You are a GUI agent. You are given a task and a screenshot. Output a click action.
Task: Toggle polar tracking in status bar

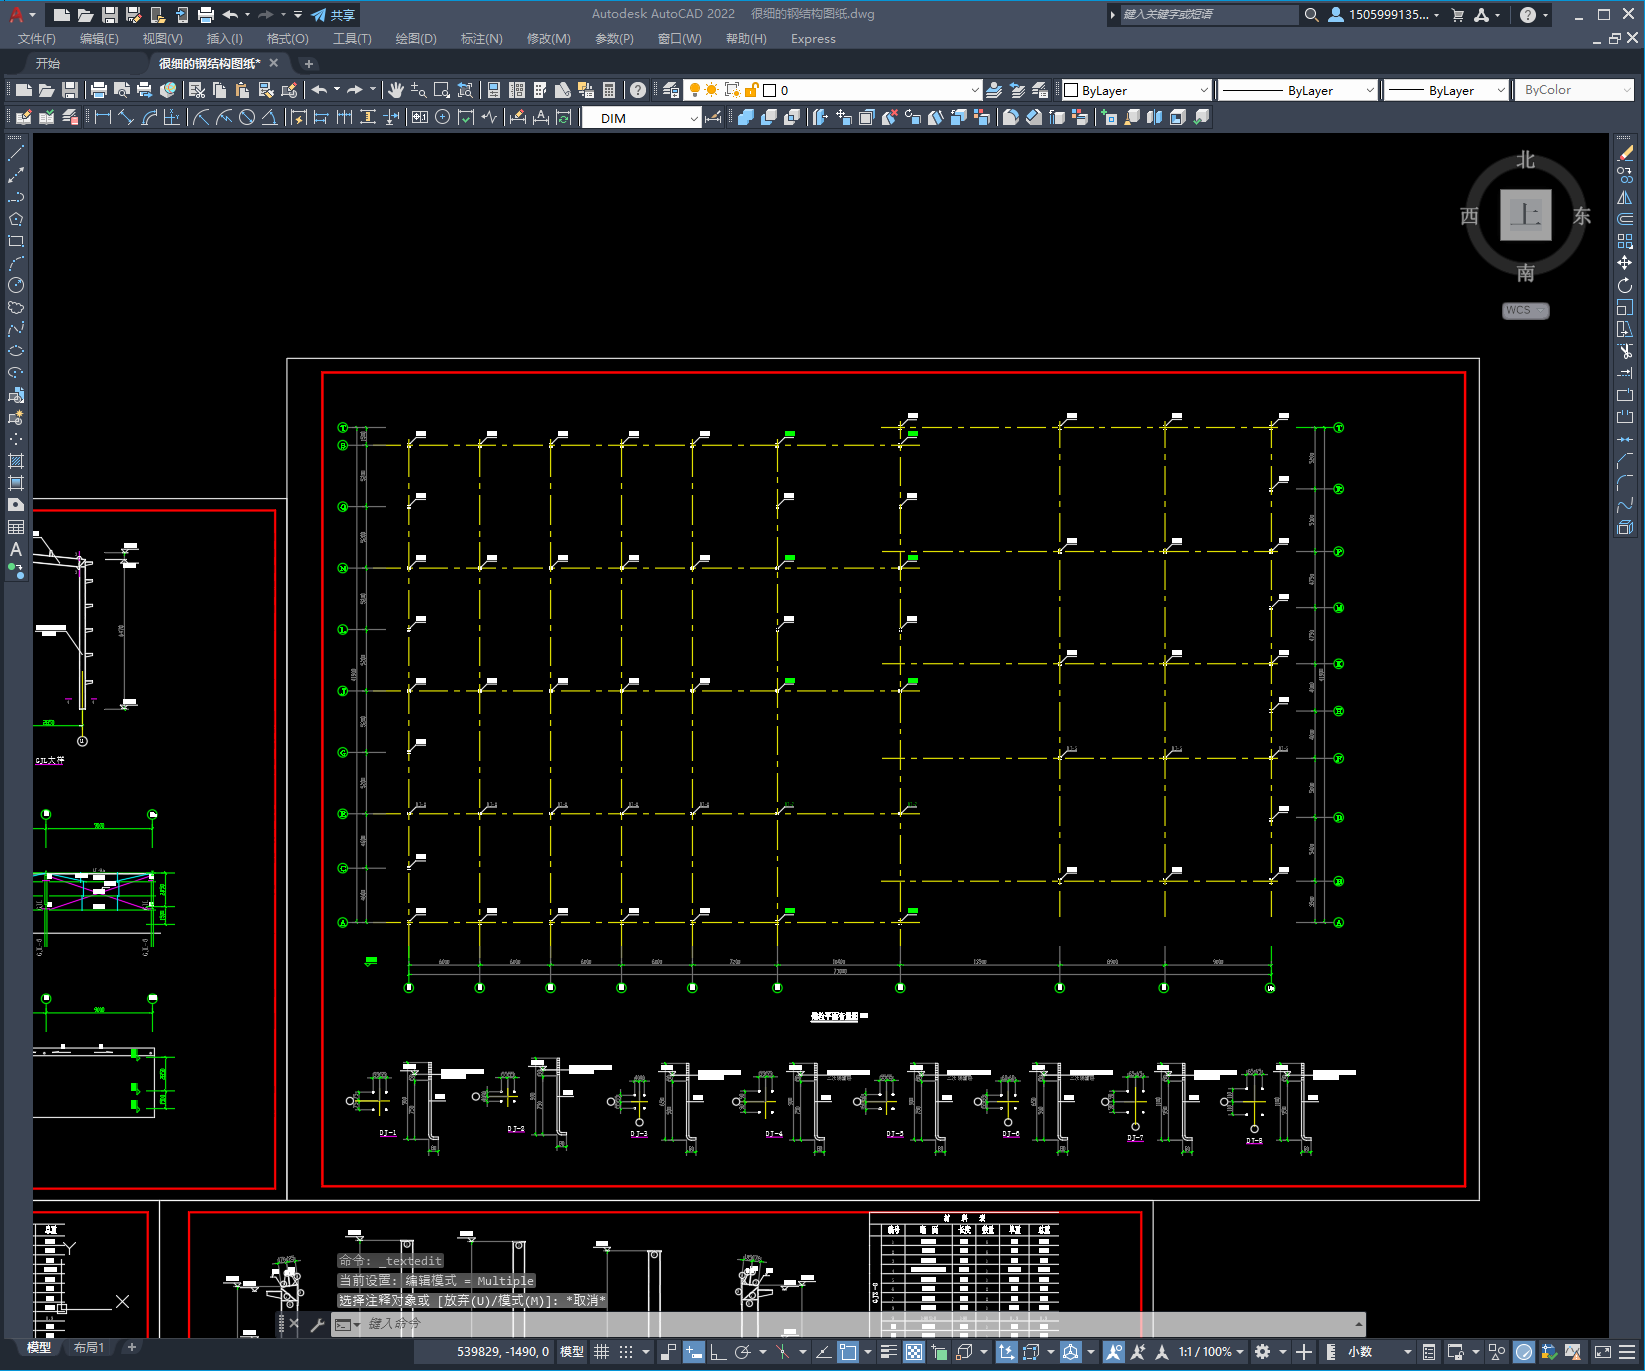[x=742, y=1352]
